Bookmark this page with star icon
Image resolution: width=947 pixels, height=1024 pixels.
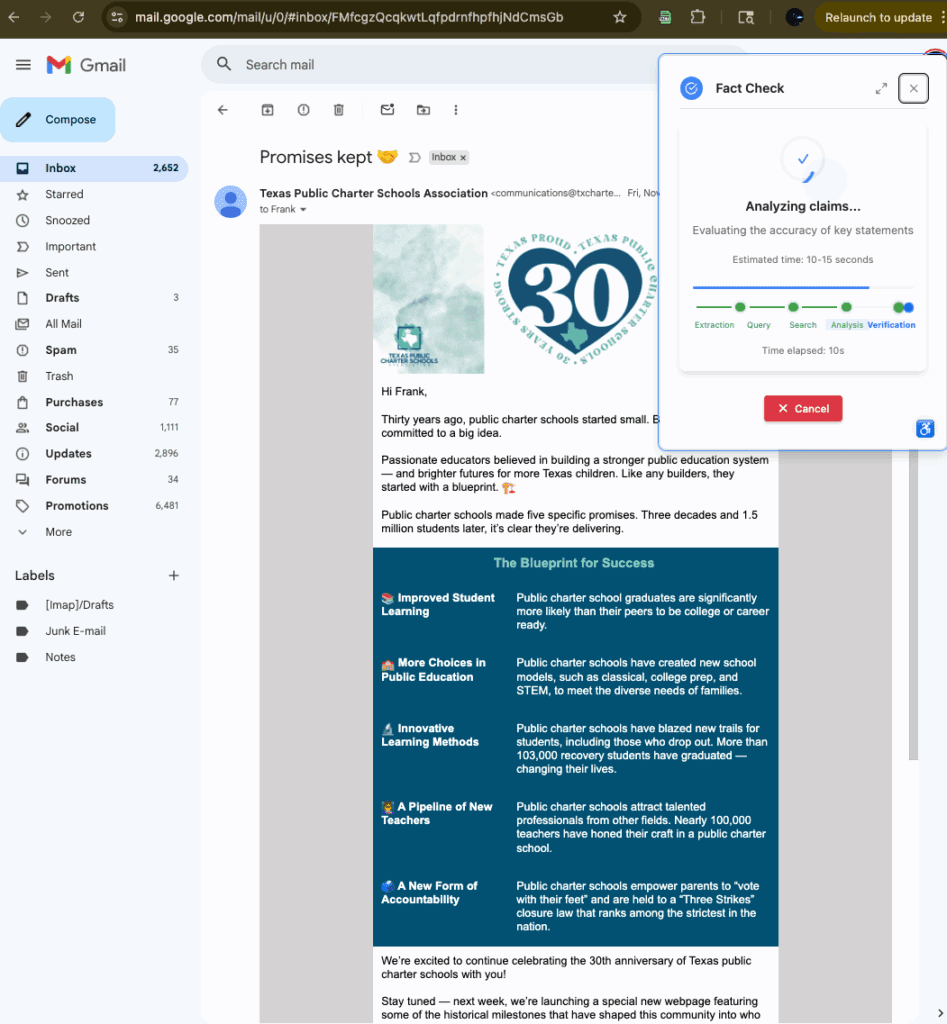620,17
